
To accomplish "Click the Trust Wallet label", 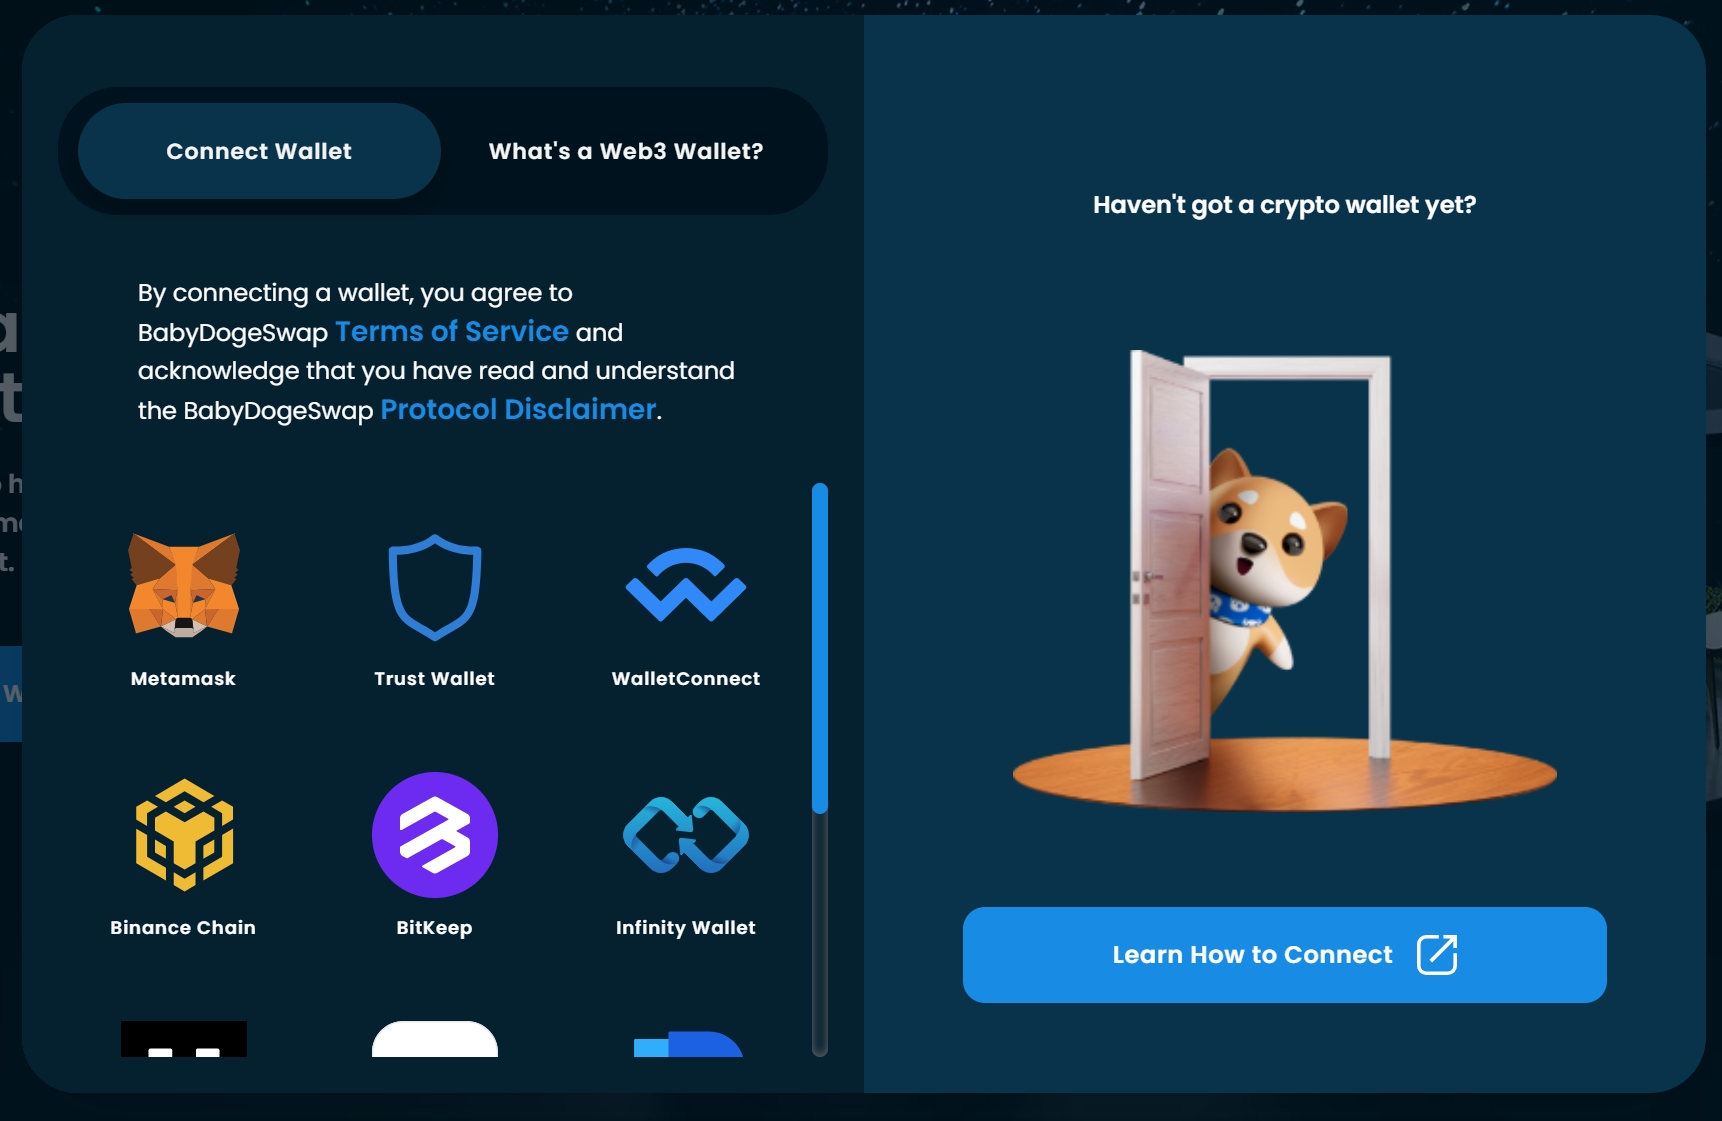I will [x=434, y=678].
